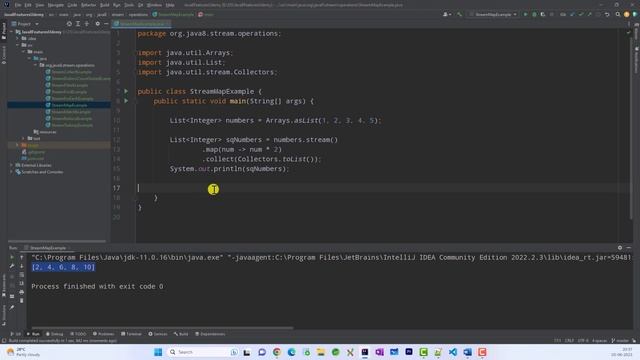
Task: Open the Refactor menu in menu bar
Action: coord(88,5)
